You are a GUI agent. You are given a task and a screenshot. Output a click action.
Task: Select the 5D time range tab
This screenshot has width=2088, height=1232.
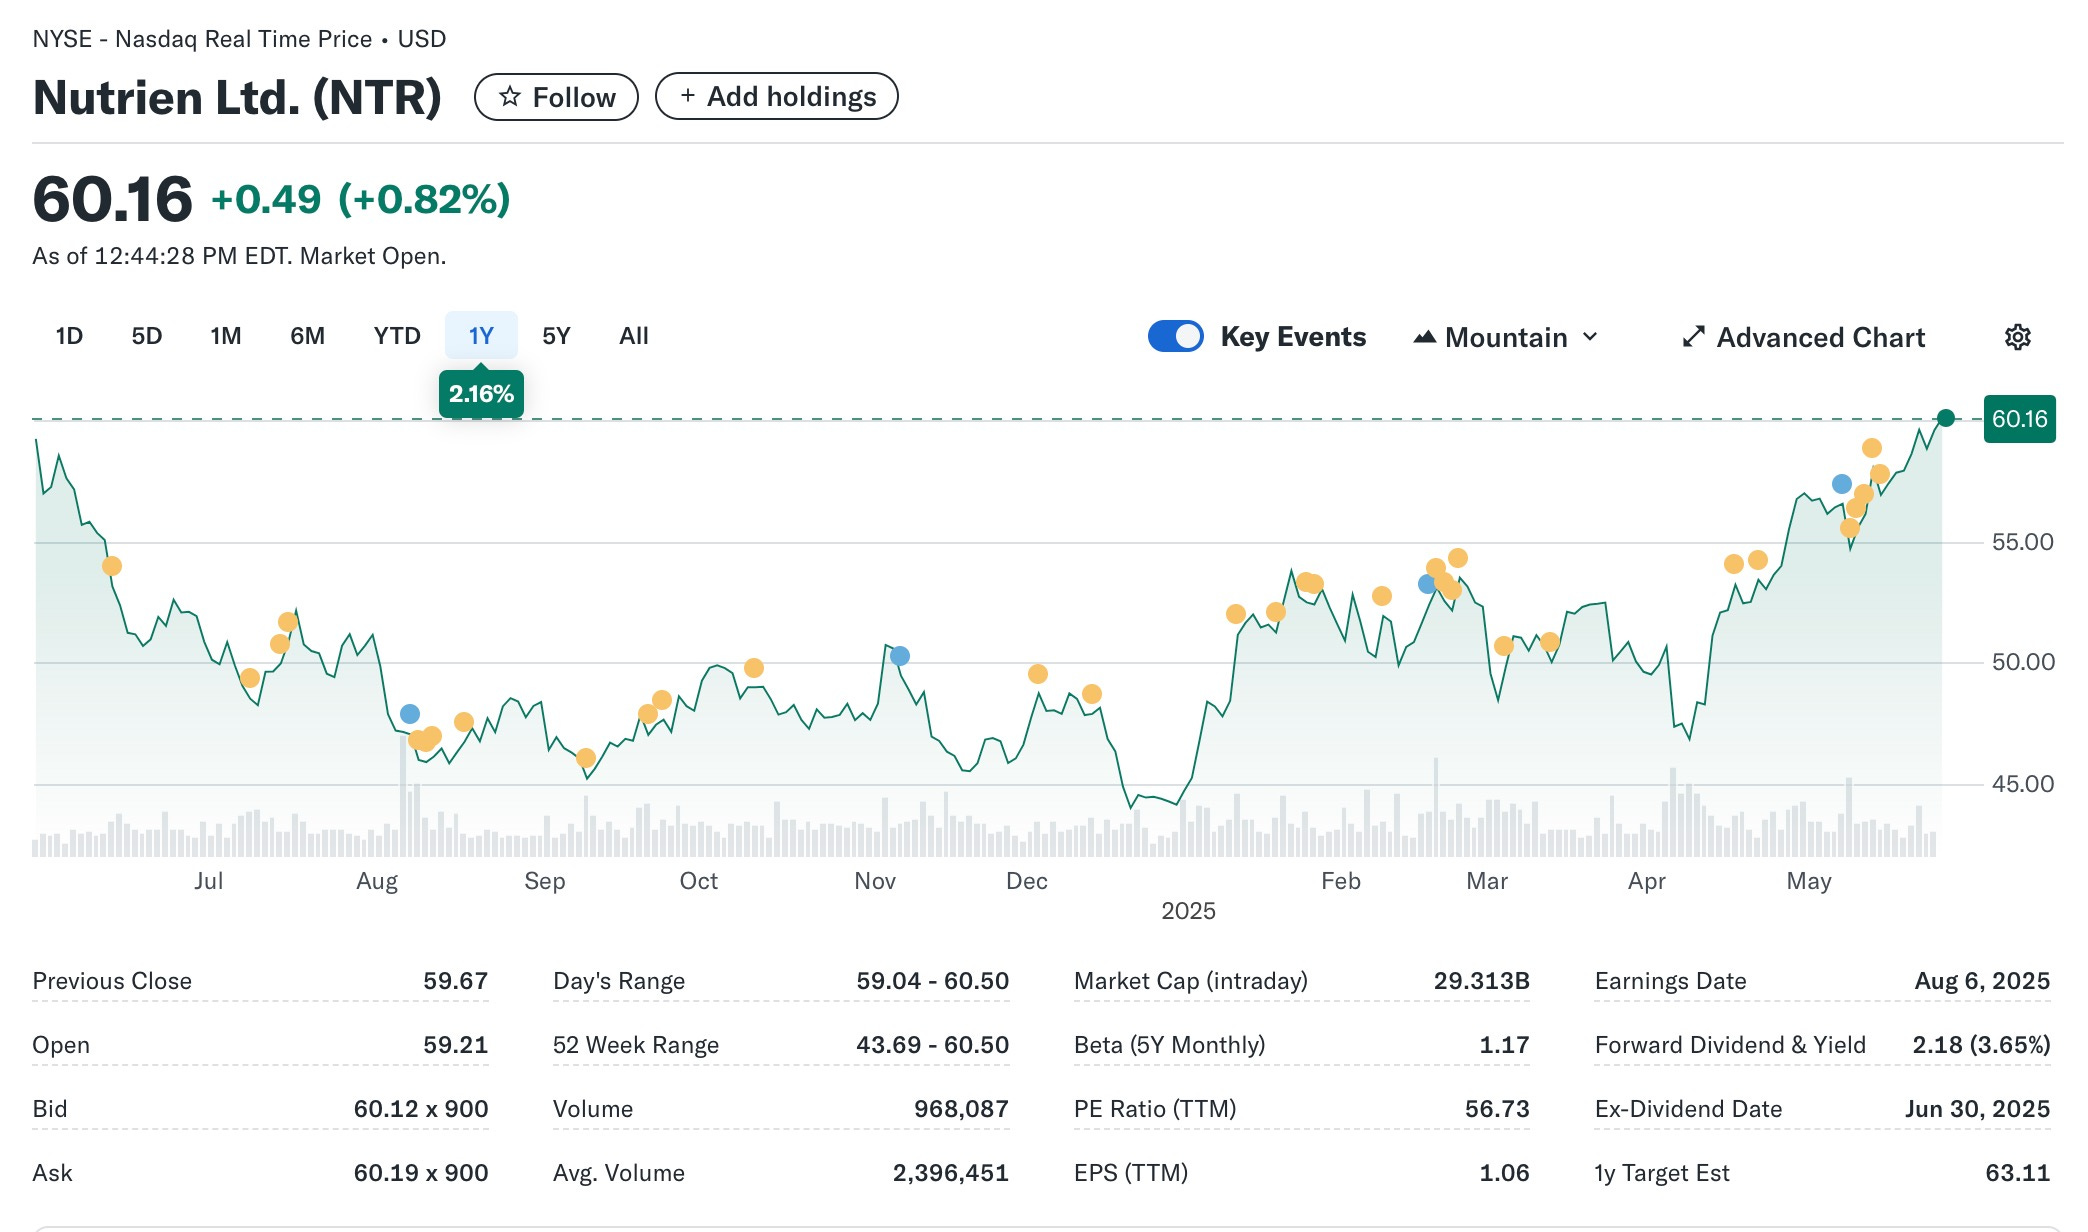click(x=147, y=336)
